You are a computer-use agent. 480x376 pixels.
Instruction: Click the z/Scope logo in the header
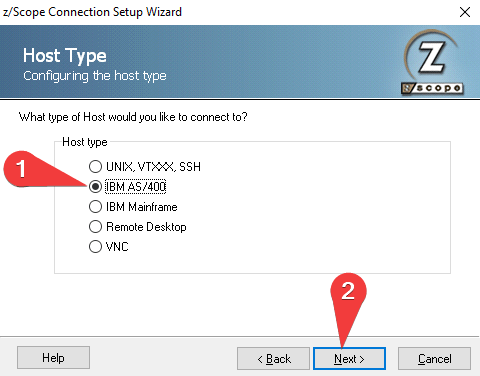433,62
